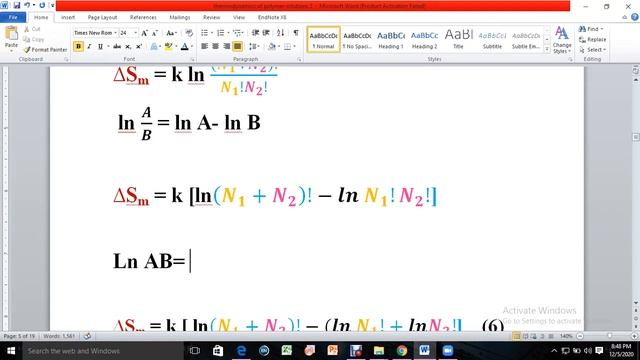Image resolution: width=640 pixels, height=360 pixels.
Task: Click the zoom out minus button in status bar
Action: (580, 336)
